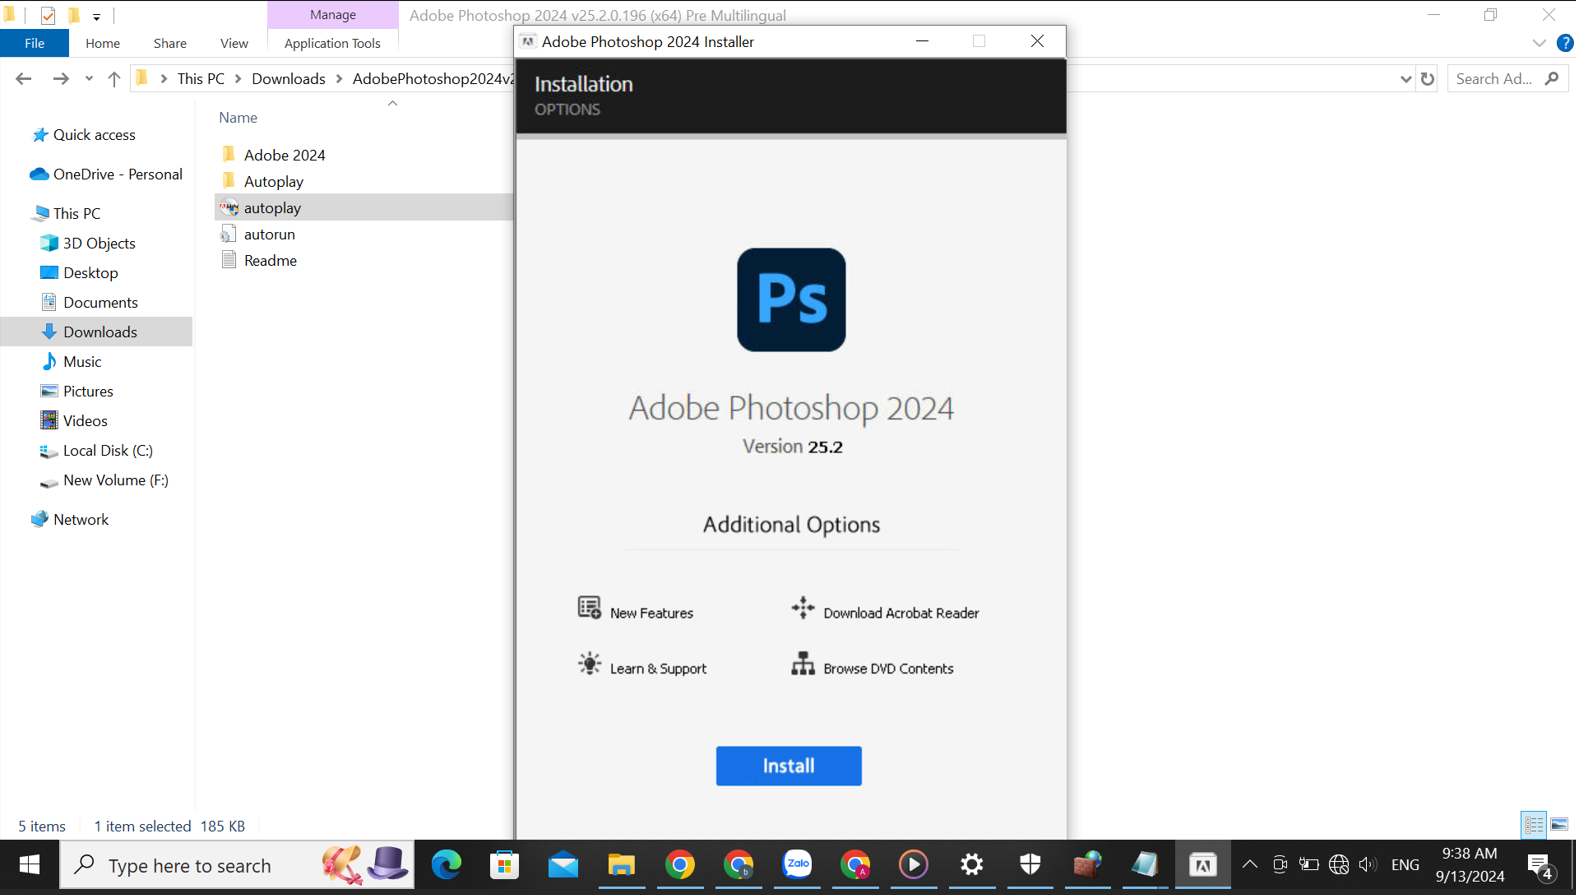Screen dimensions: 1576x895
Task: Click the Photoshop Ps logo
Action: tap(791, 300)
